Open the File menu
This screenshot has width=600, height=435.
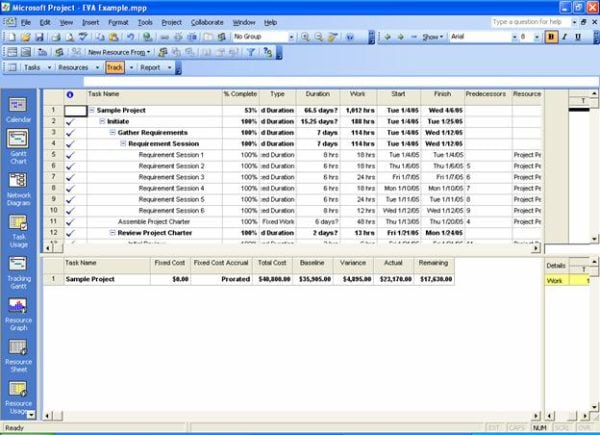click(x=26, y=23)
